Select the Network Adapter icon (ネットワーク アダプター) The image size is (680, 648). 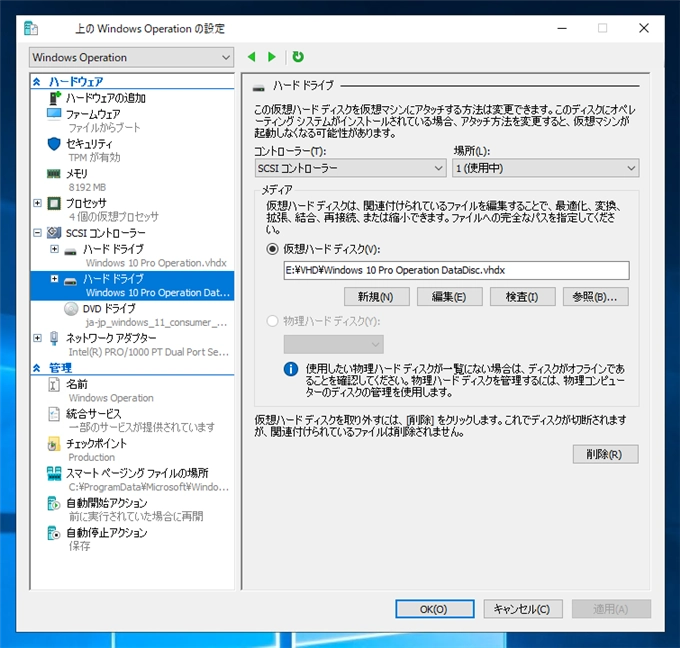(x=54, y=338)
